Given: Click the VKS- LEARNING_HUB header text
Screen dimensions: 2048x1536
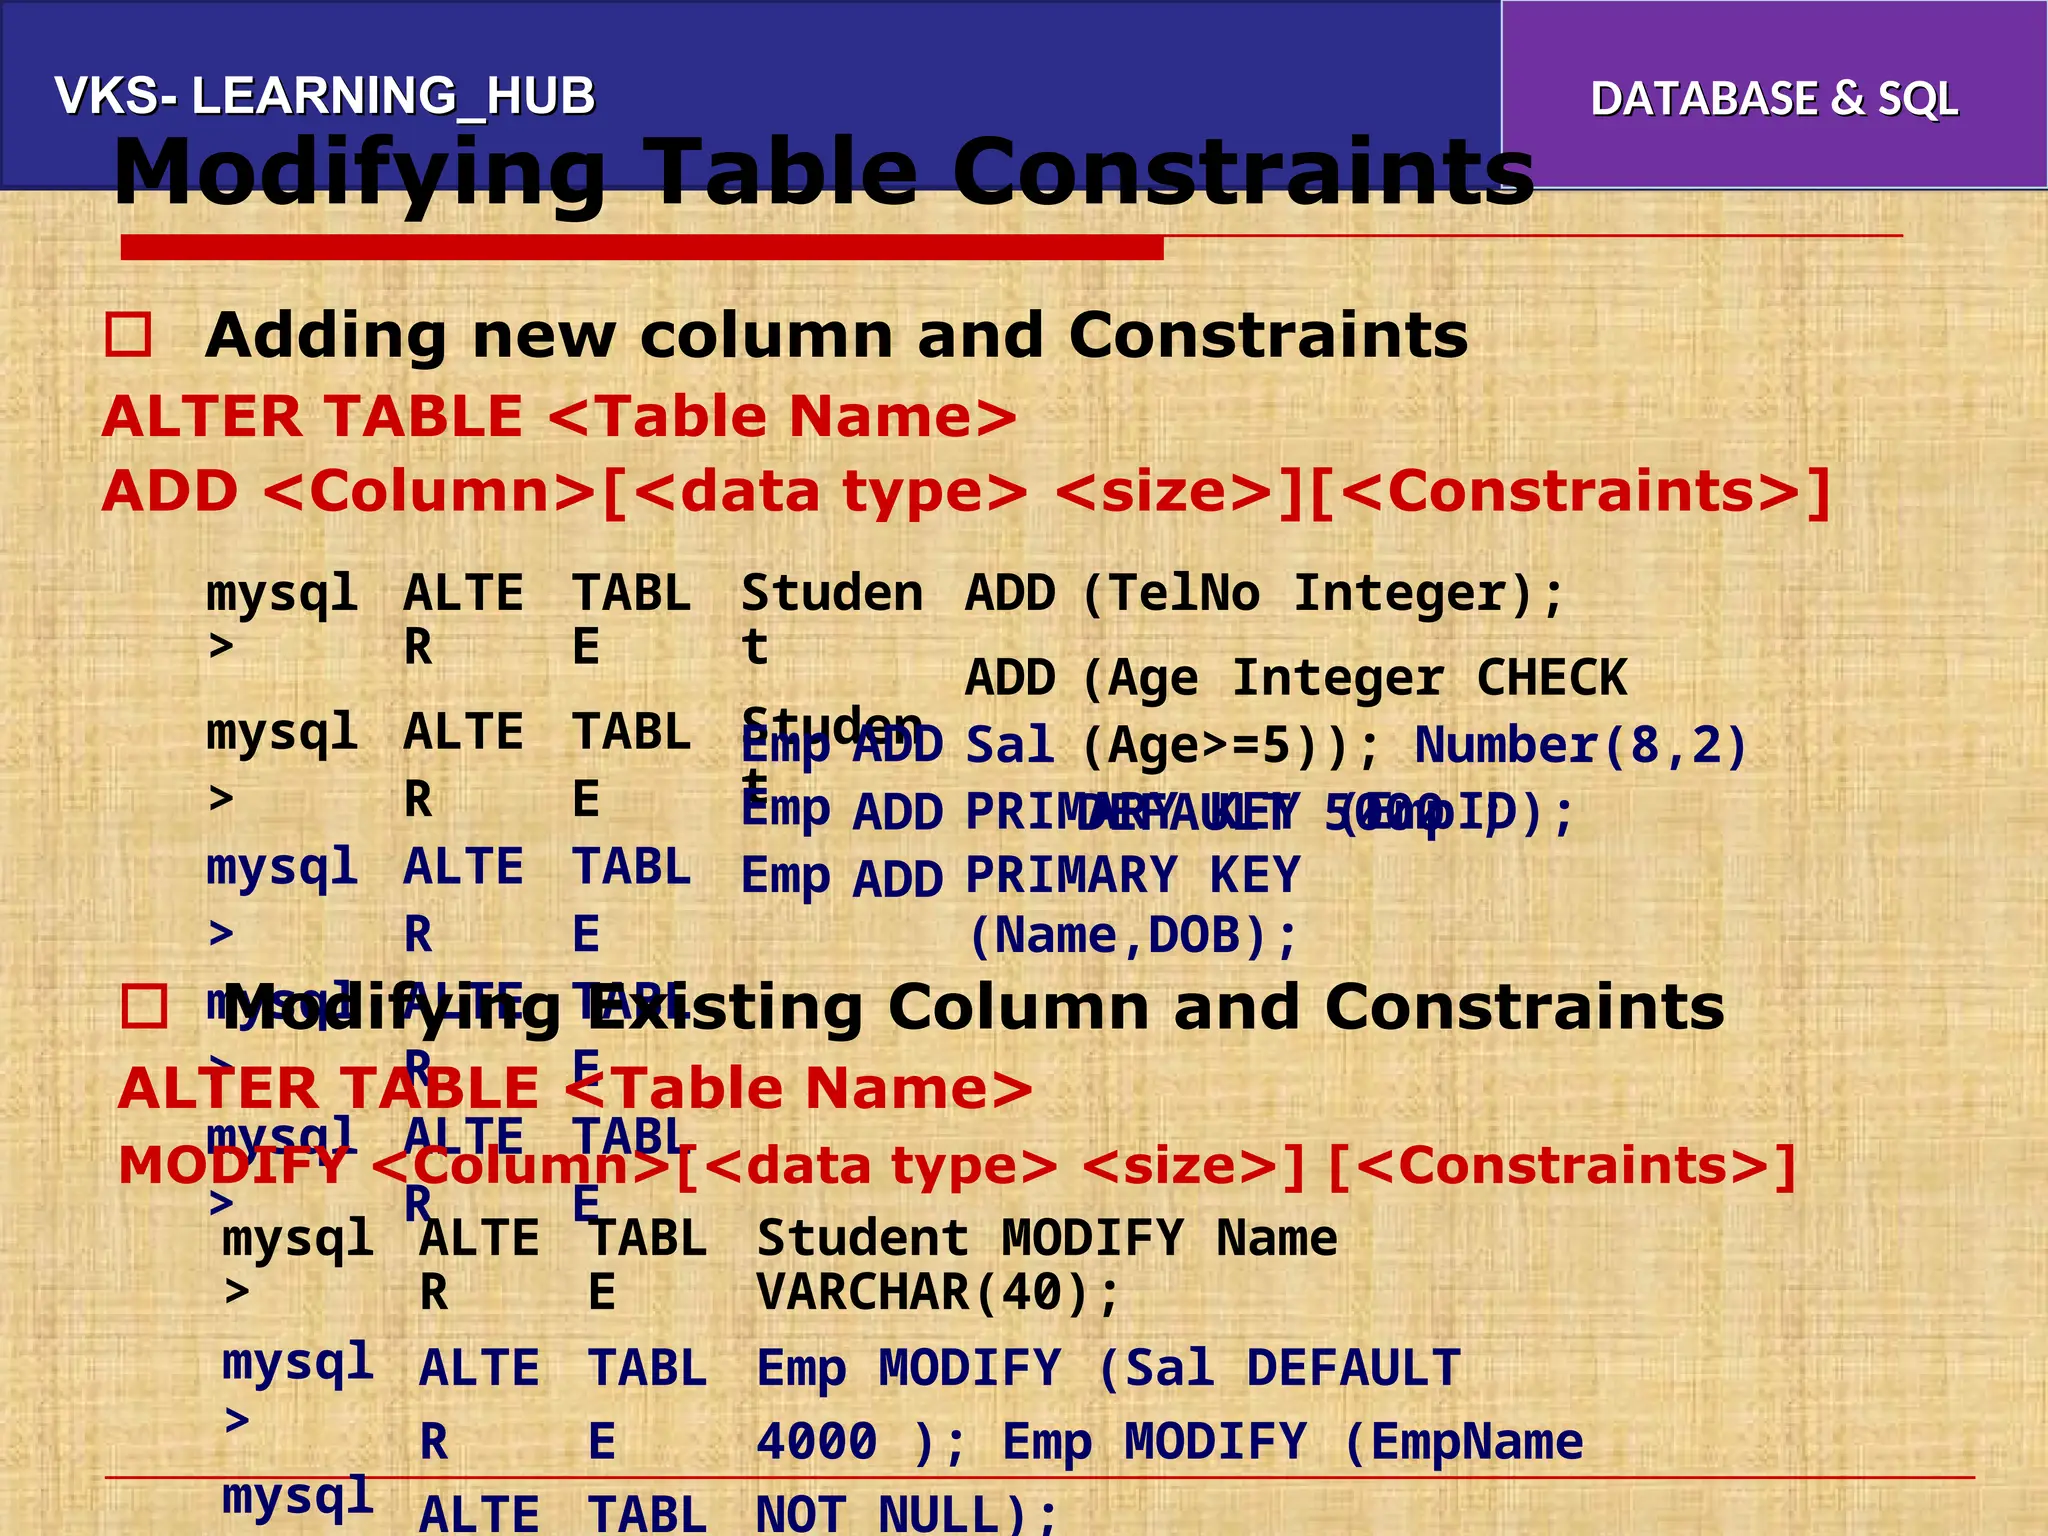Looking at the screenshot, I should pyautogui.click(x=325, y=97).
